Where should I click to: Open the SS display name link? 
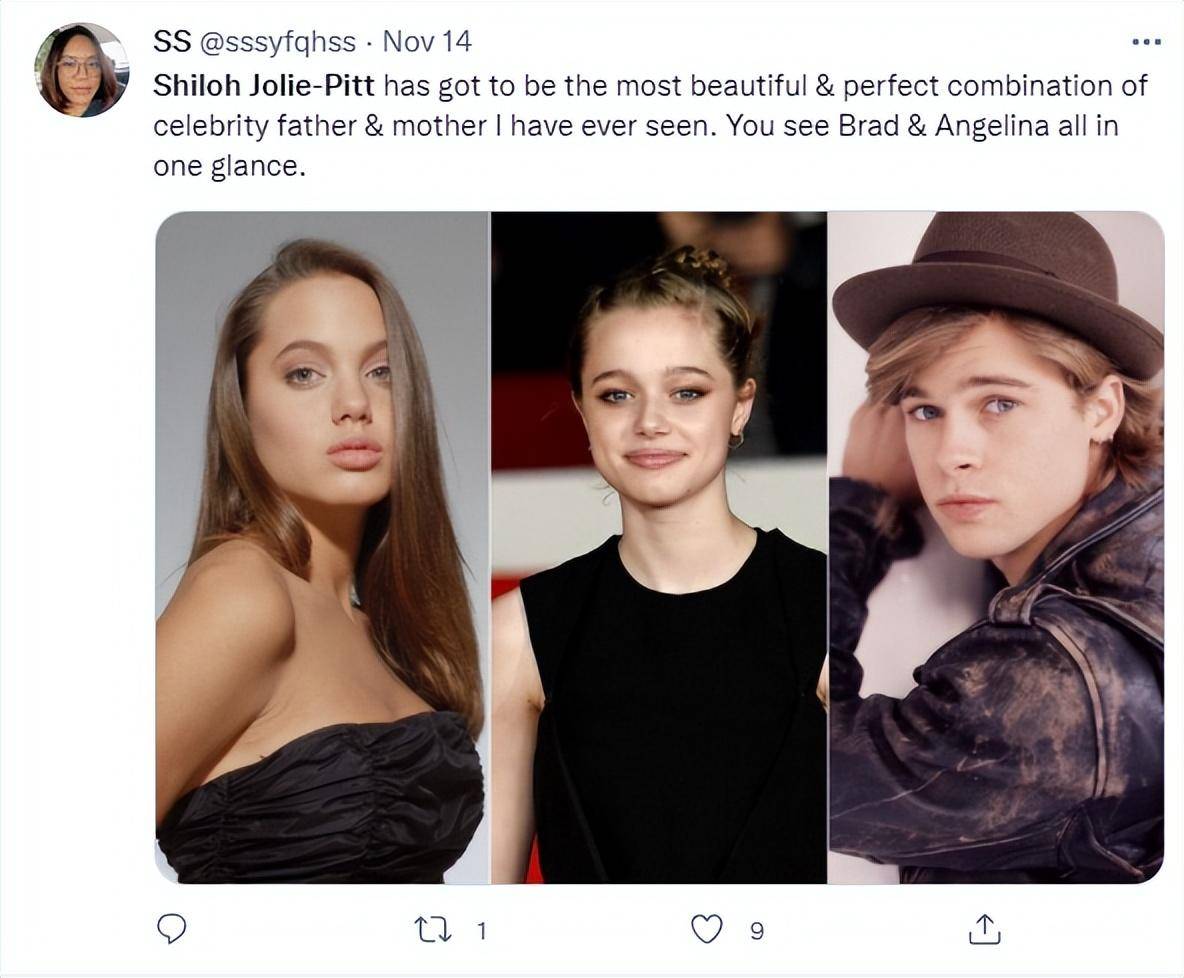click(x=170, y=42)
